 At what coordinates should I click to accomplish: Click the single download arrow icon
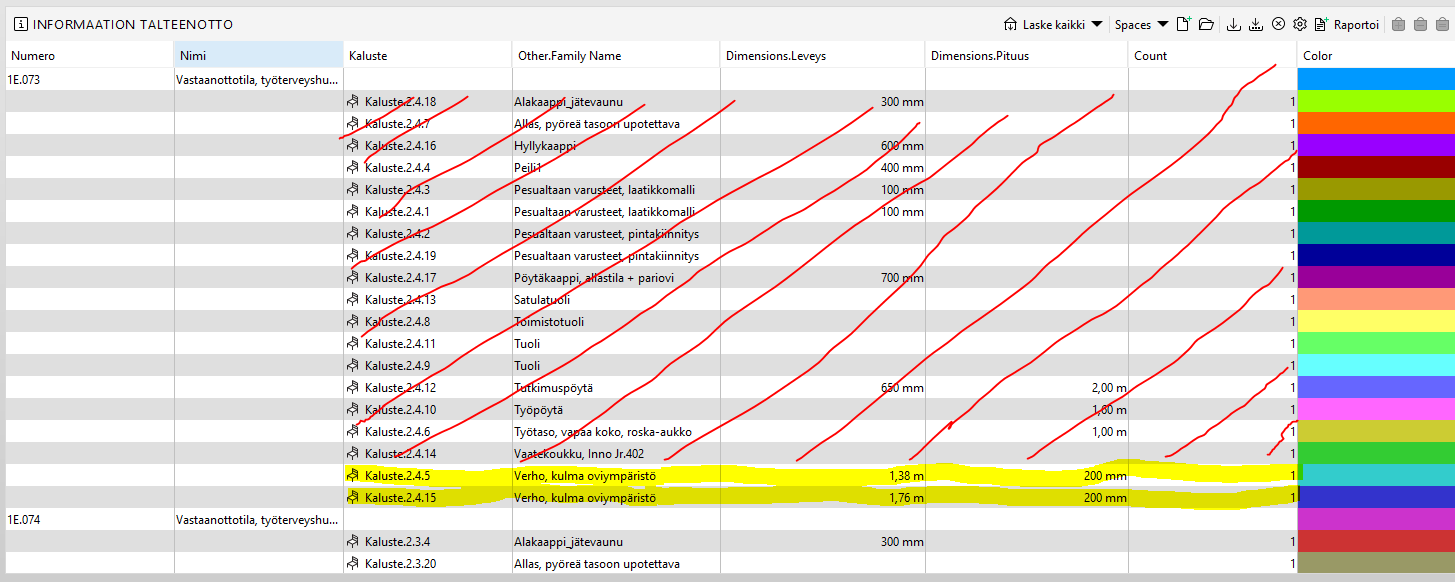point(1233,24)
